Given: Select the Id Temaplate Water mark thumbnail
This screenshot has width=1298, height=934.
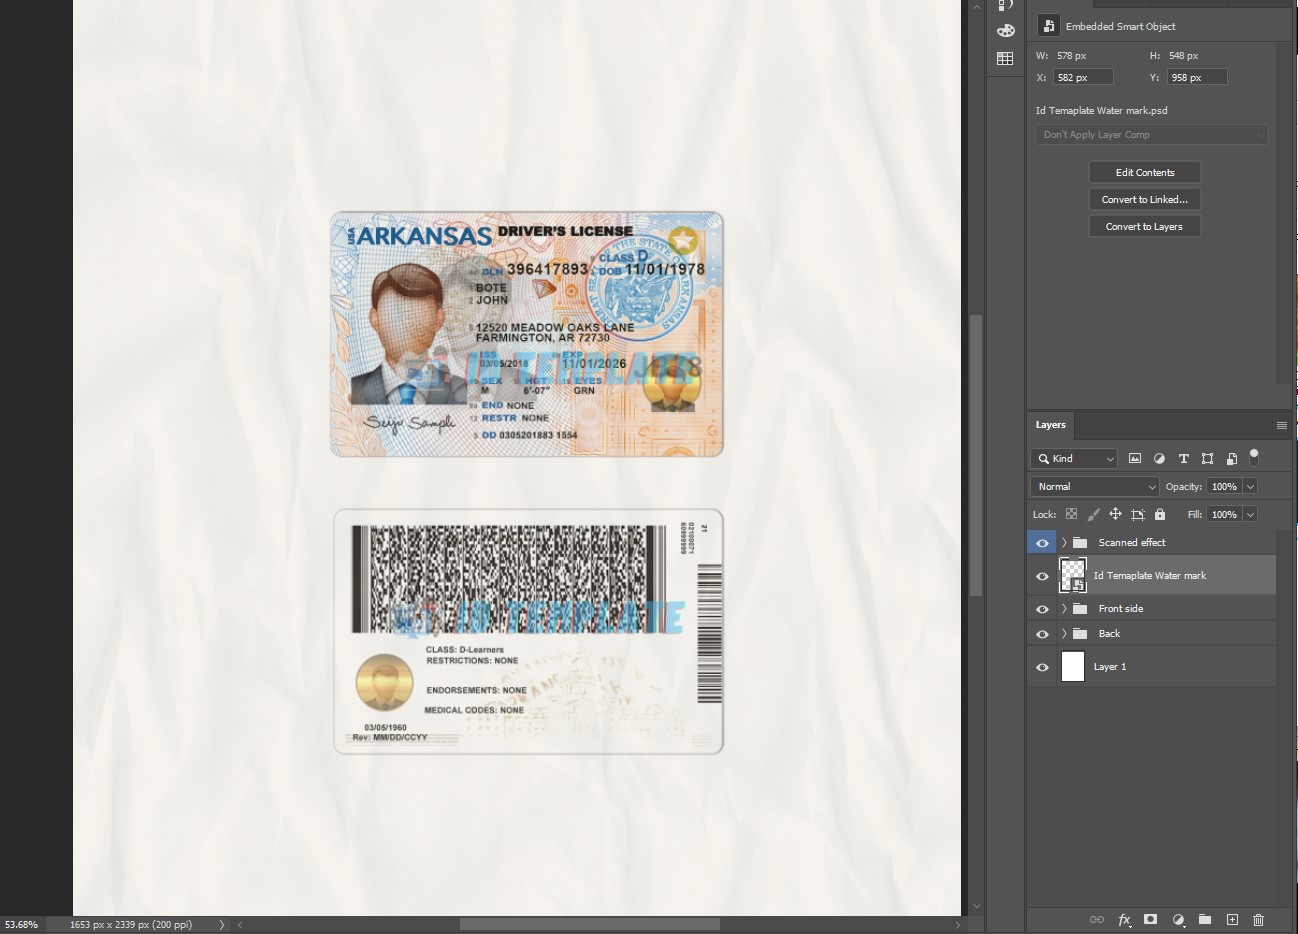Looking at the screenshot, I should (x=1073, y=576).
